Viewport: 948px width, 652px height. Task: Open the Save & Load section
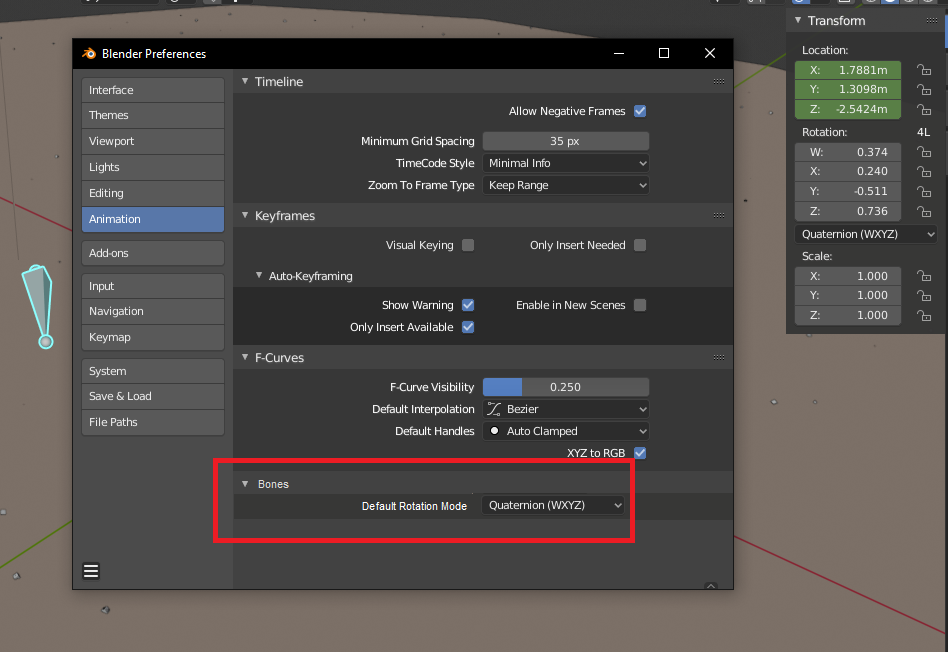[x=153, y=396]
